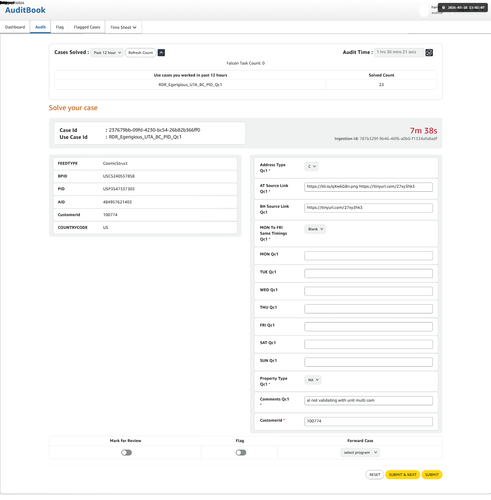
Task: Click the MON Qc1 input field
Action: coord(368,256)
